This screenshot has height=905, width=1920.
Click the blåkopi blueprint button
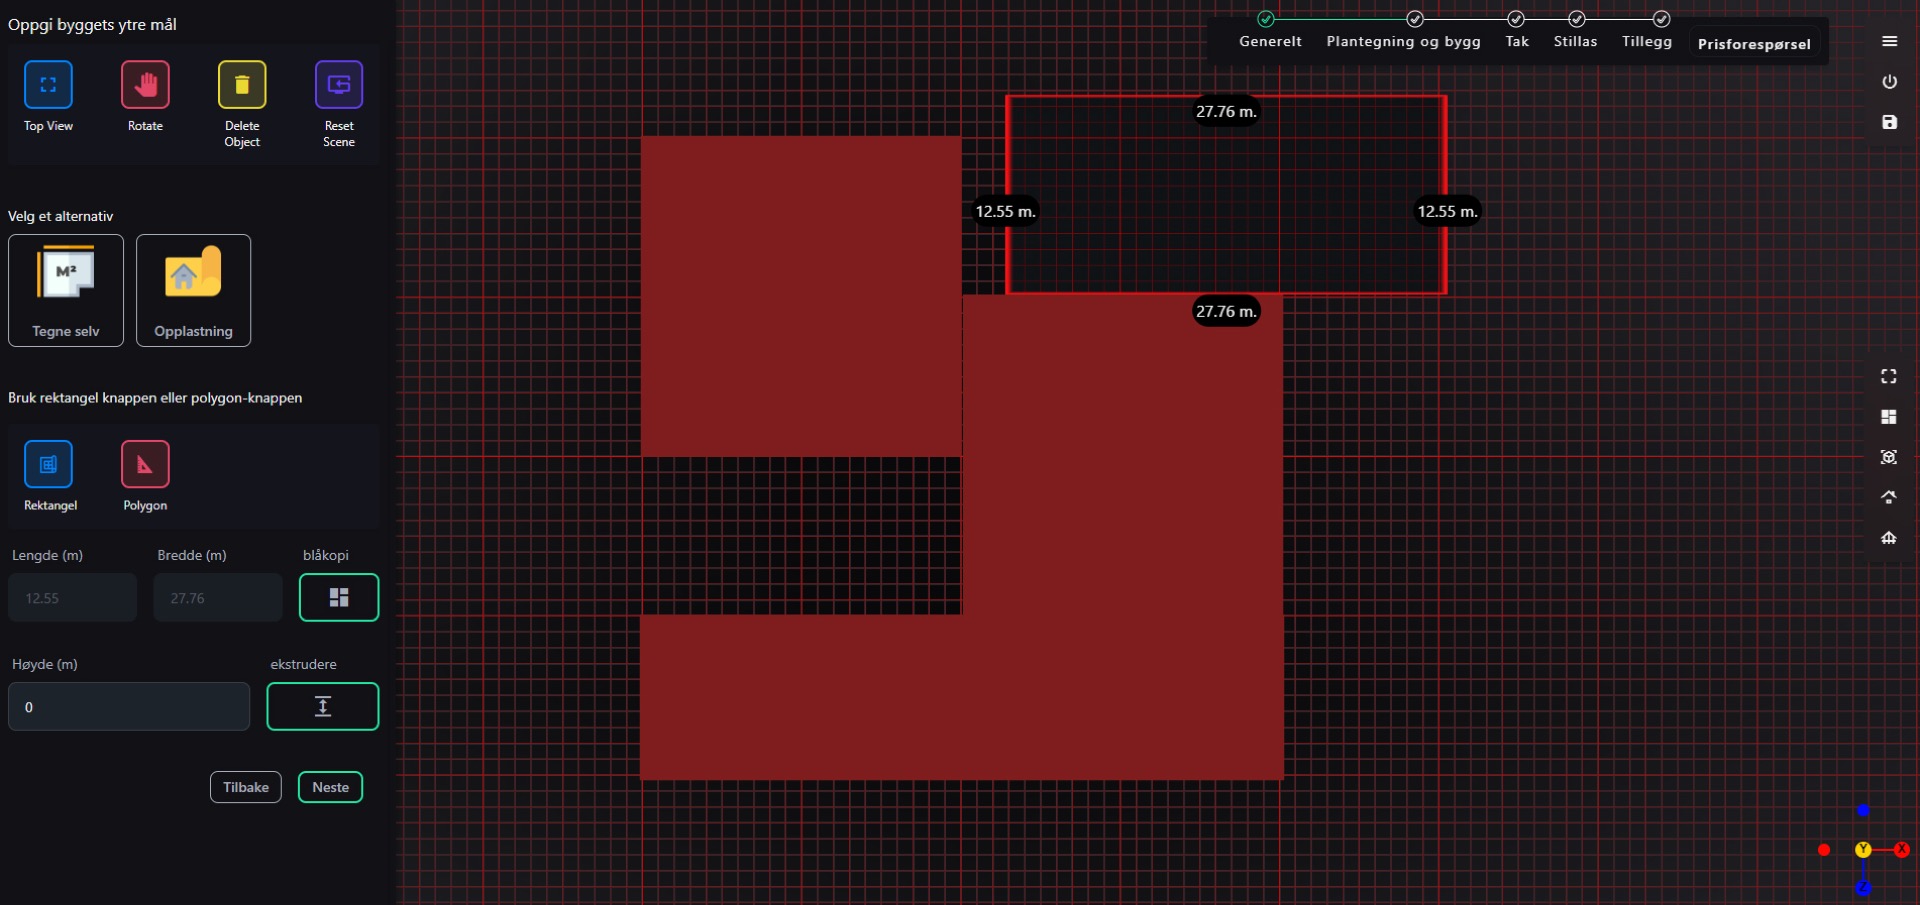[339, 598]
